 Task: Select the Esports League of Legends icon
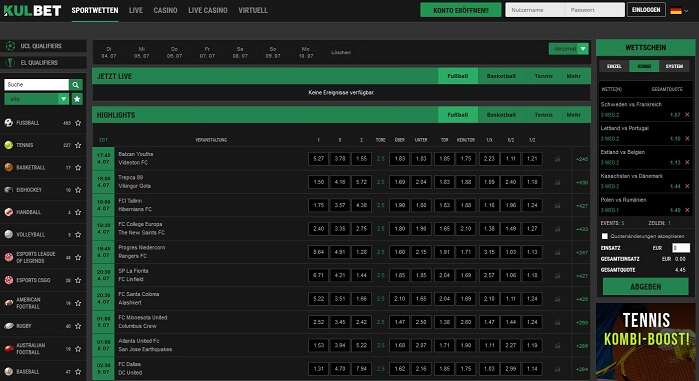click(x=8, y=257)
